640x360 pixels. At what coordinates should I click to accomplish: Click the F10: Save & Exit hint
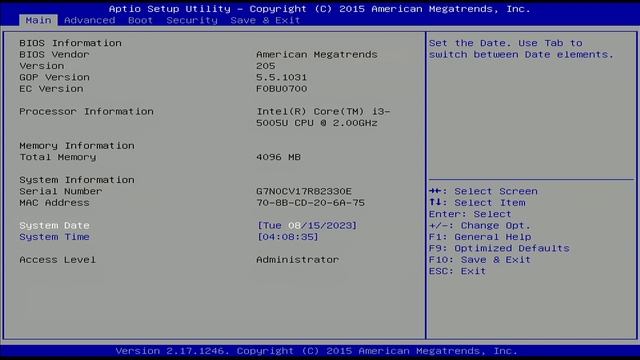[x=480, y=260]
